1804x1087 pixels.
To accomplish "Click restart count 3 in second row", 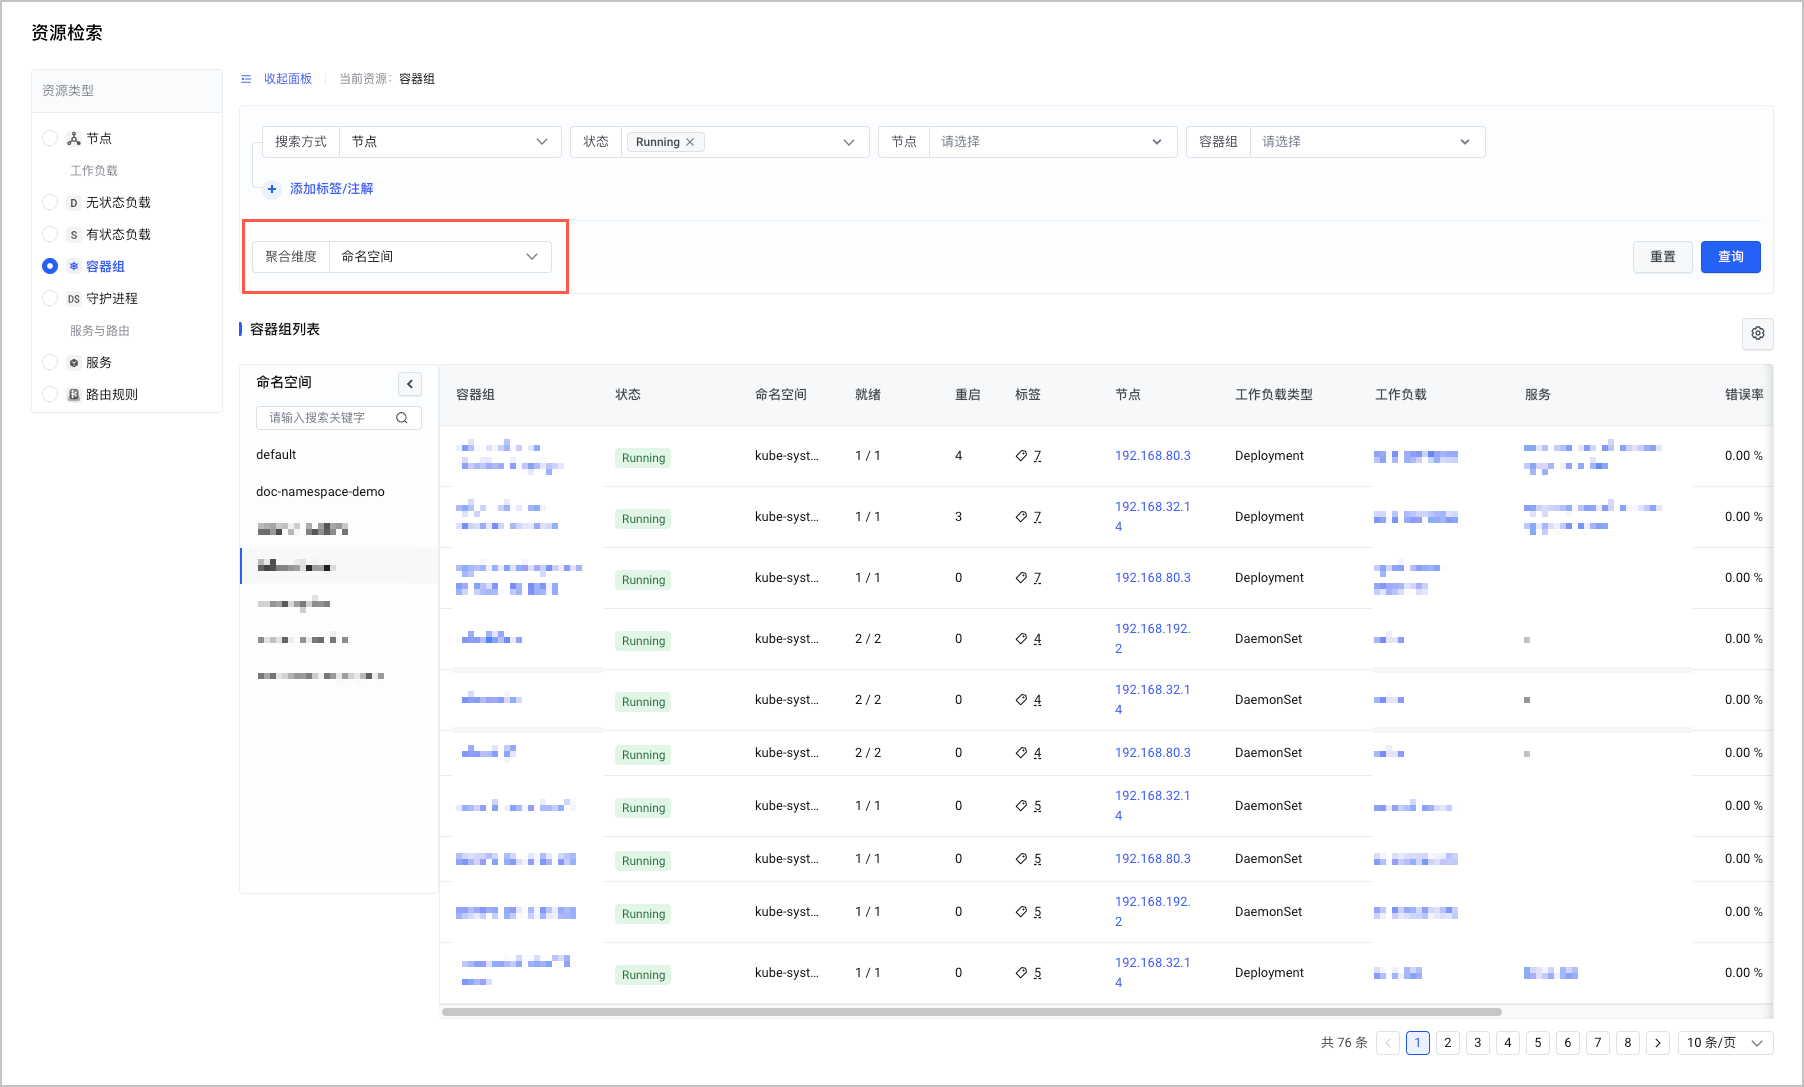I will (959, 517).
